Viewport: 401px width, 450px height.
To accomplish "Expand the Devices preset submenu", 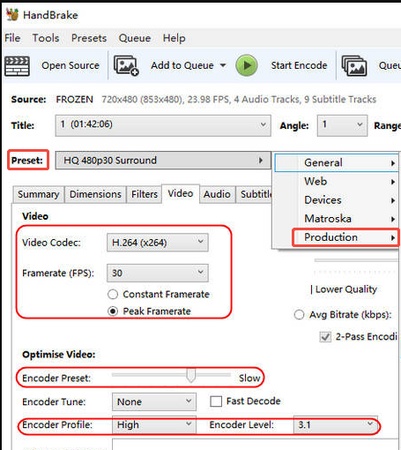I will pyautogui.click(x=336, y=200).
